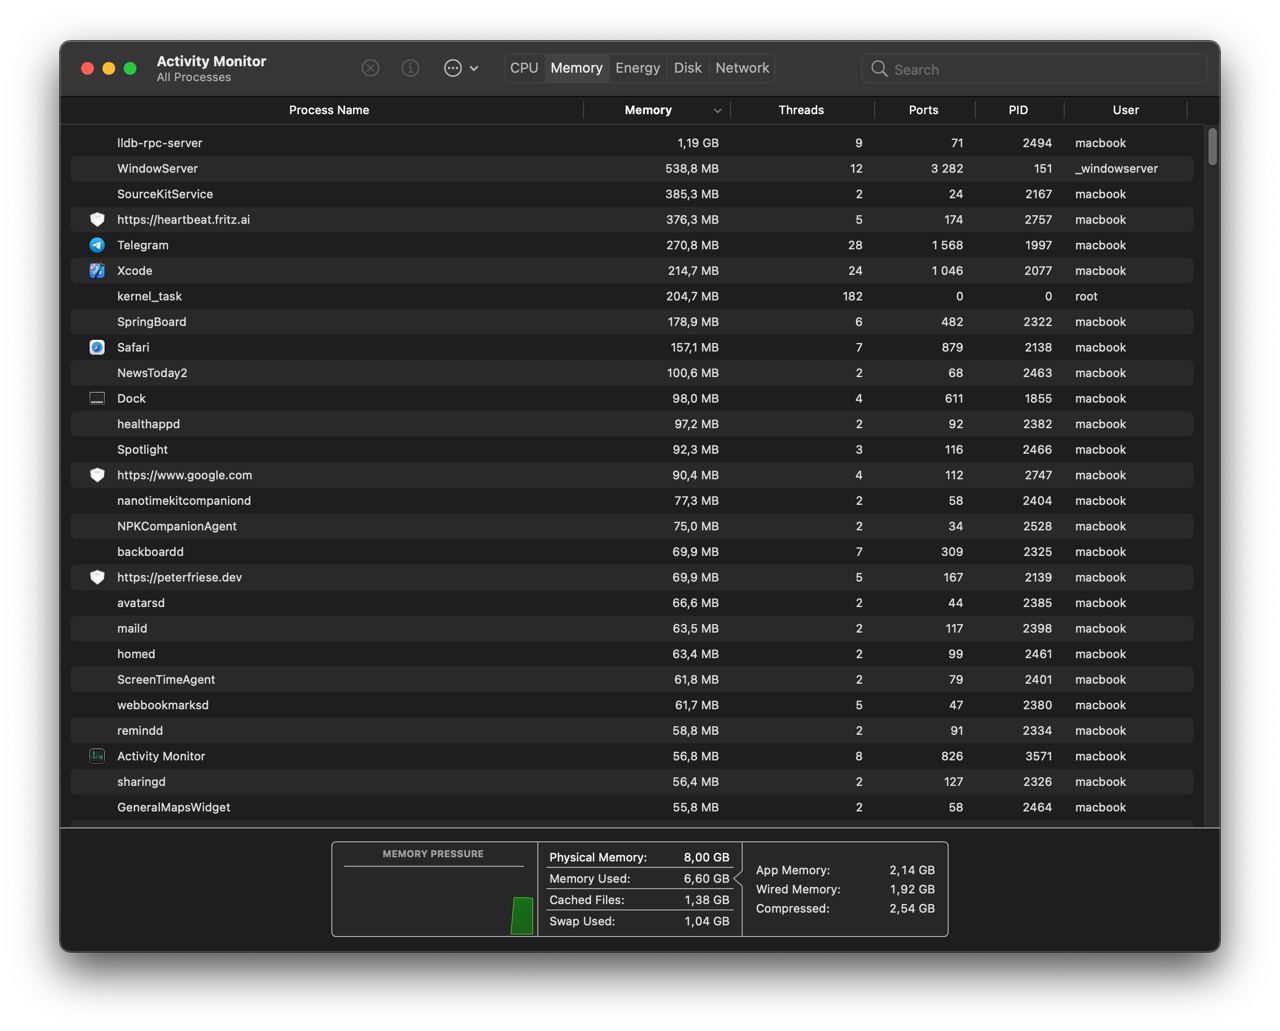Click the Swap Used 1,04 GB entry
Image resolution: width=1280 pixels, height=1031 pixels.
point(639,921)
